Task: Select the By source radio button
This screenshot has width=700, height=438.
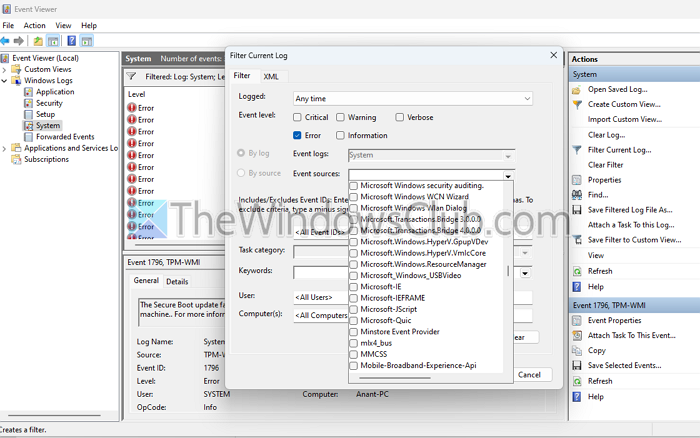Action: click(241, 173)
